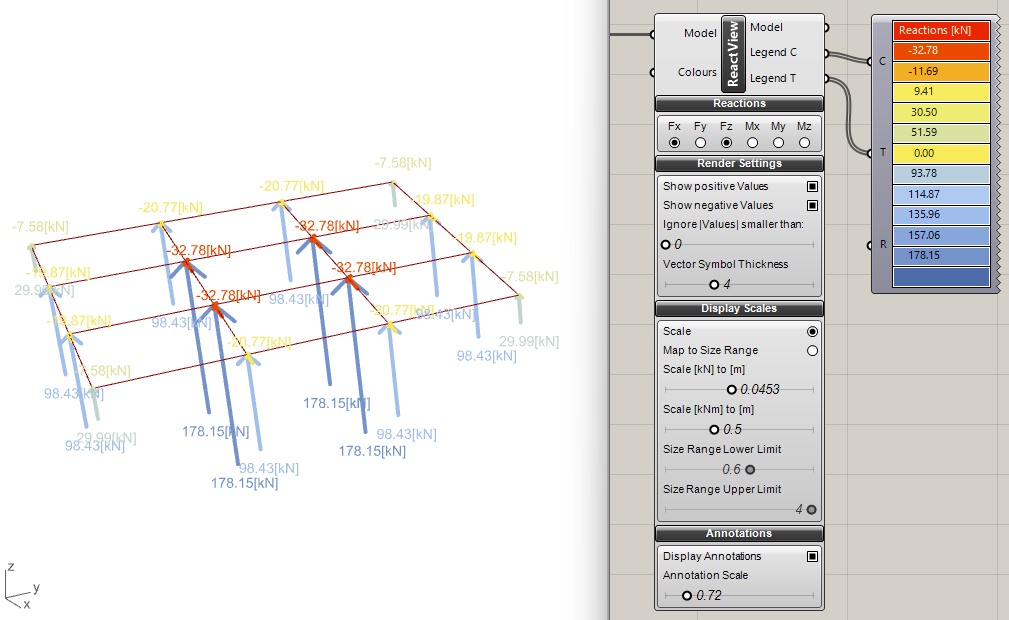Viewport: 1009px width, 620px height.
Task: Enable the Mx reaction component option
Action: 752,143
